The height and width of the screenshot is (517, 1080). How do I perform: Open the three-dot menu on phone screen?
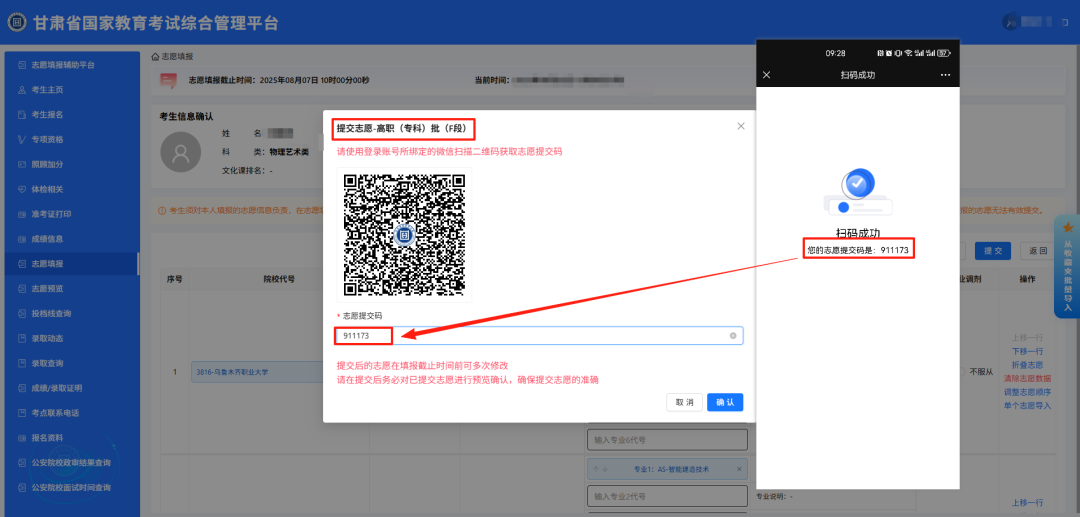pos(945,75)
